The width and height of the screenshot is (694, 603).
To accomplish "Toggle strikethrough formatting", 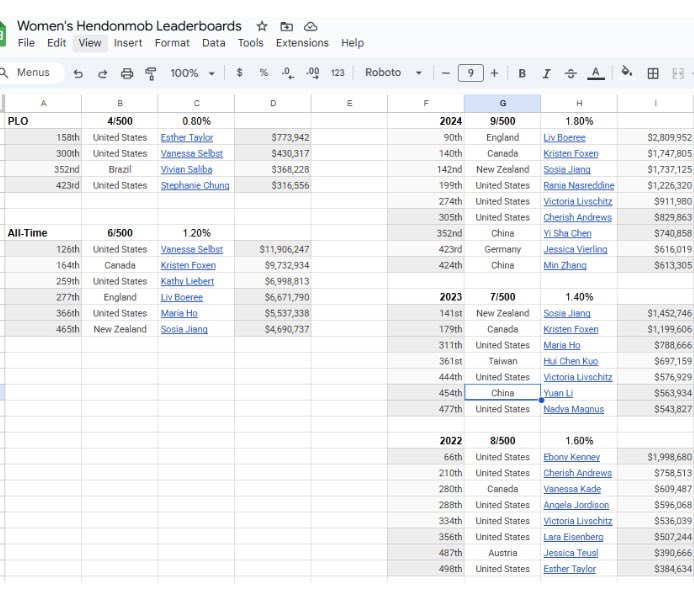I will coord(571,73).
